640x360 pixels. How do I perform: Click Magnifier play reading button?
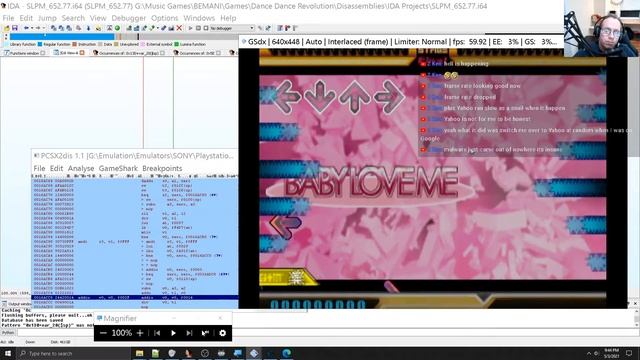pos(173,333)
